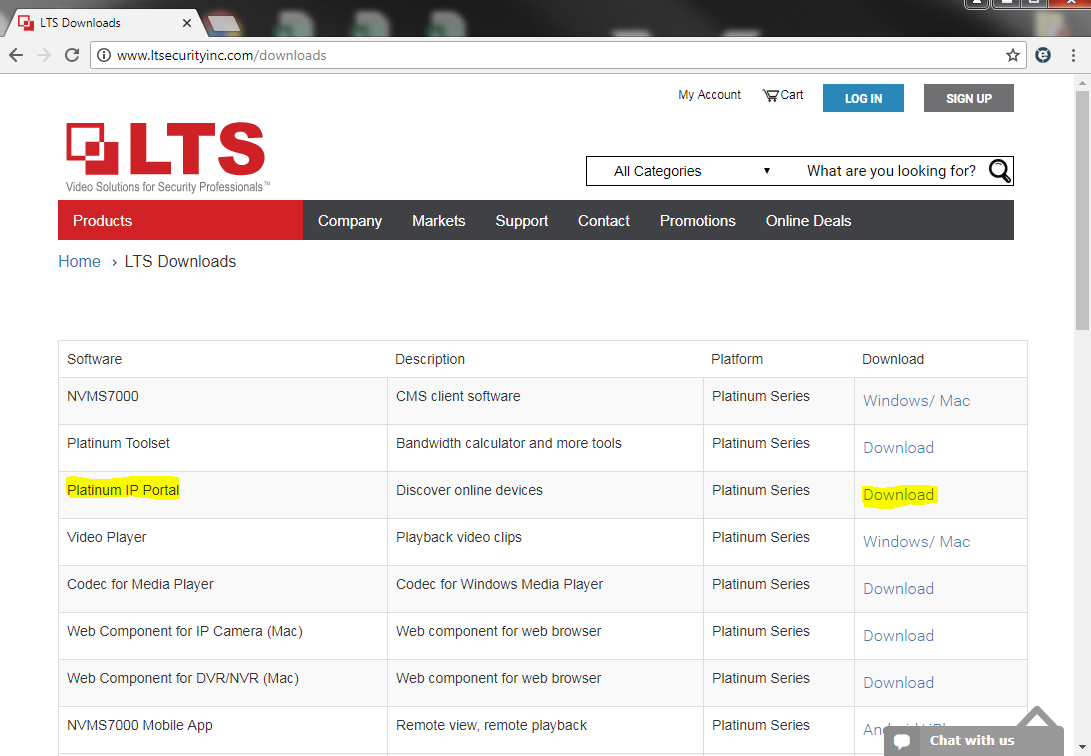Click the site info icon in address bar

104,55
